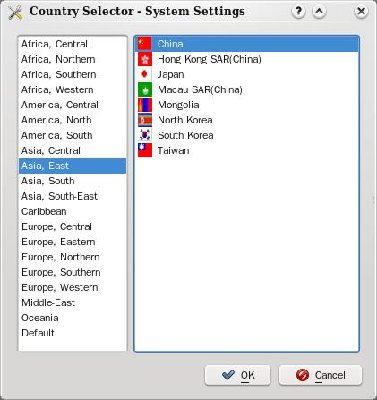The width and height of the screenshot is (377, 400).
Task: Pick Europe, Western in the region list
Action: pyautogui.click(x=72, y=287)
